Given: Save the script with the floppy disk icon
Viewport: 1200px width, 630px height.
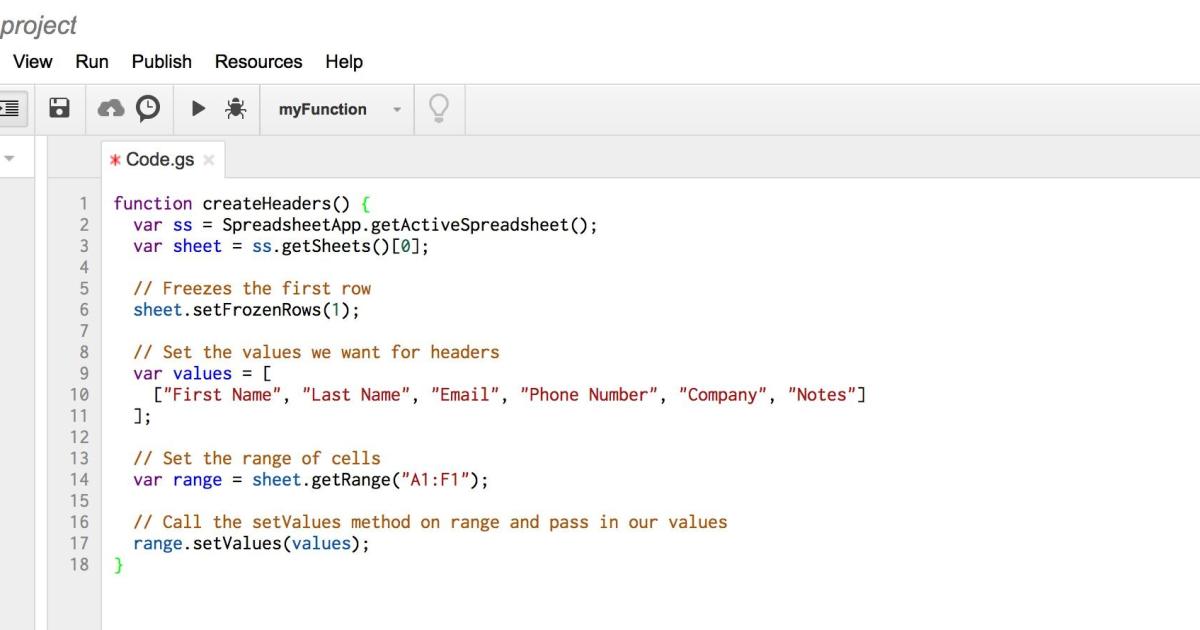Looking at the screenshot, I should pyautogui.click(x=59, y=108).
